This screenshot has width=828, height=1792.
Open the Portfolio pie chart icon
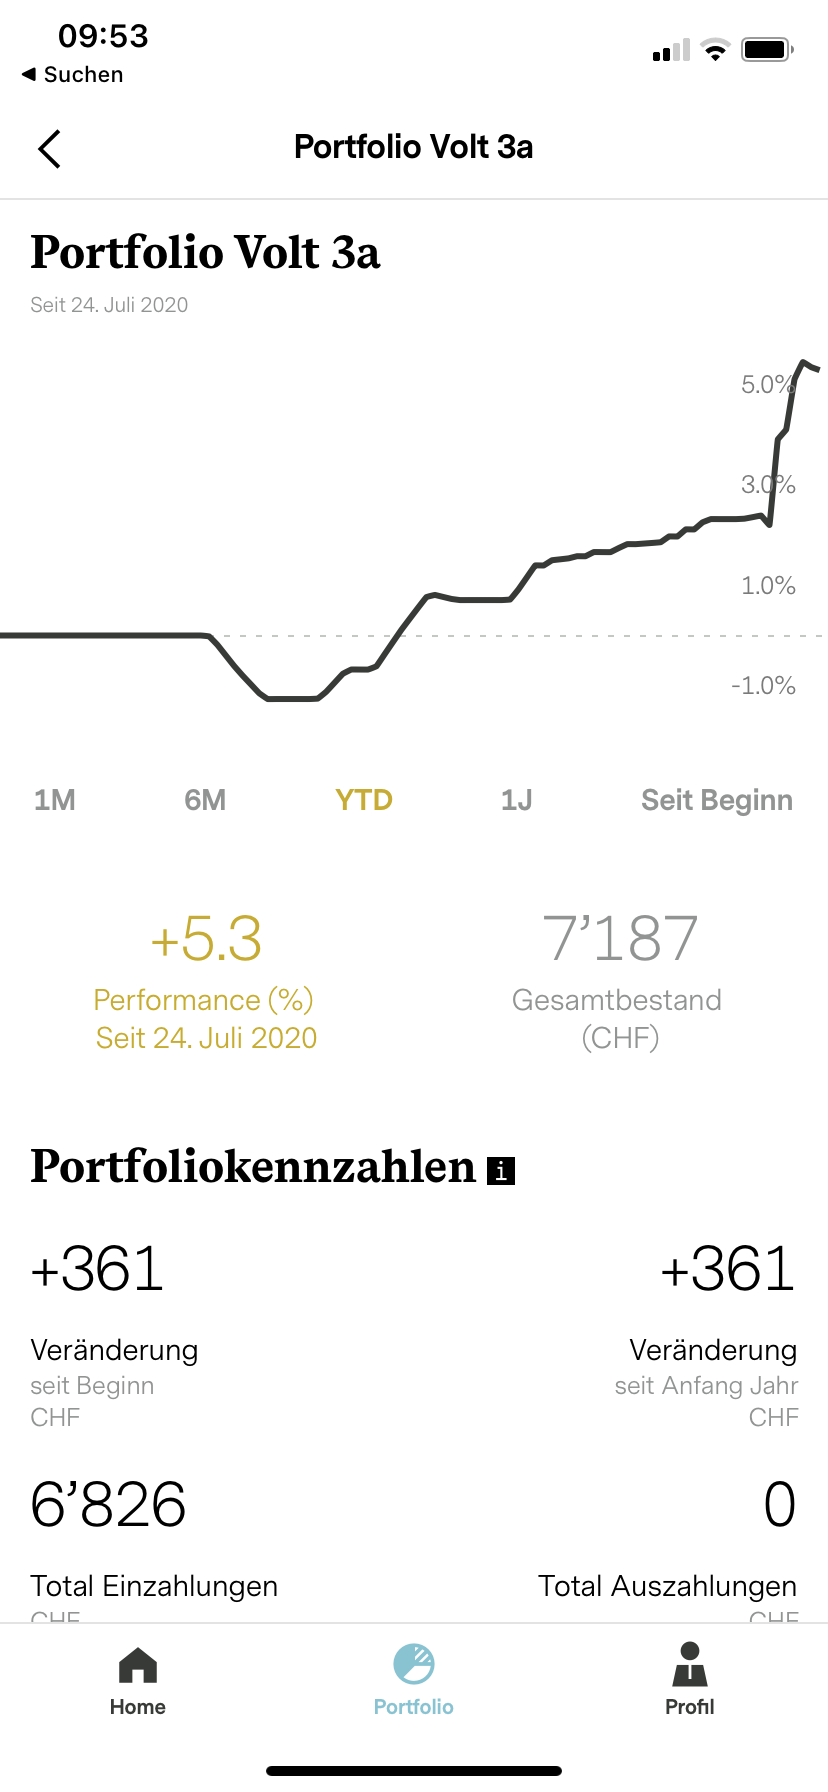click(x=413, y=1666)
